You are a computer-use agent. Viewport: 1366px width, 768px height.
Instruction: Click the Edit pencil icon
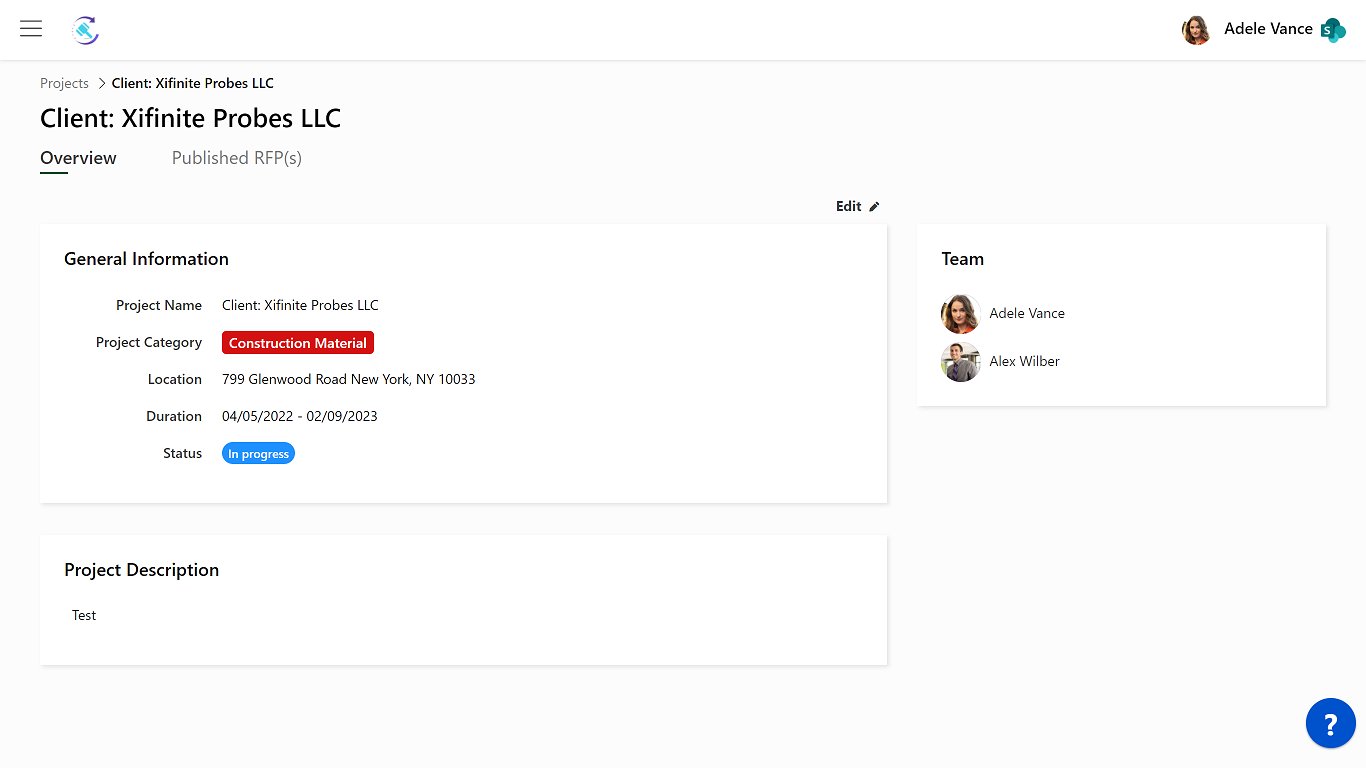point(874,207)
